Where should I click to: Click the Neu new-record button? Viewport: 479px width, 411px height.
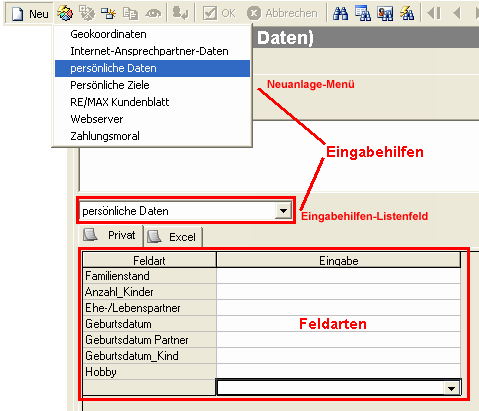click(x=30, y=14)
